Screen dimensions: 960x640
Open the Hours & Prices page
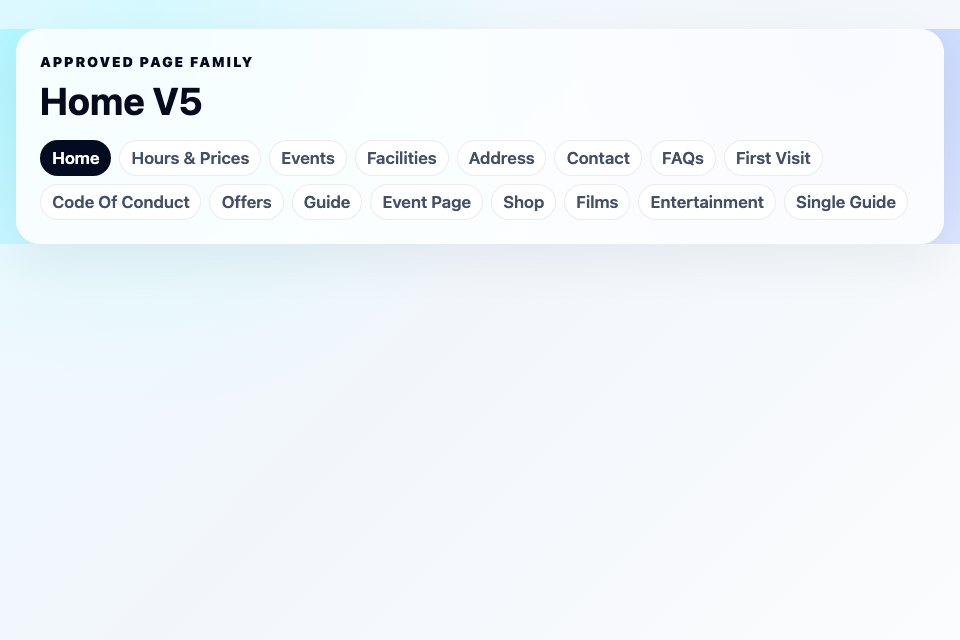click(x=190, y=158)
